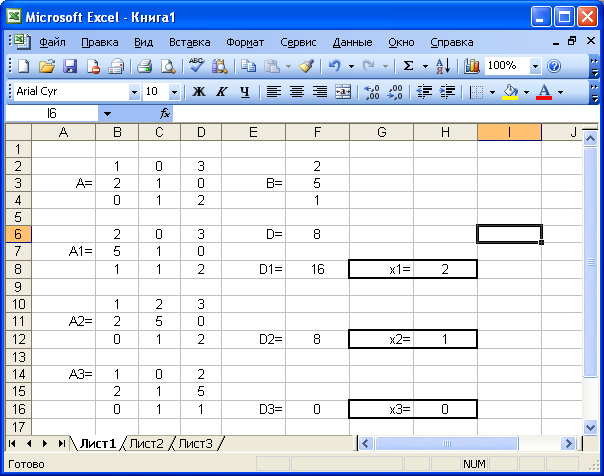
Task: Select column I header
Action: click(509, 132)
